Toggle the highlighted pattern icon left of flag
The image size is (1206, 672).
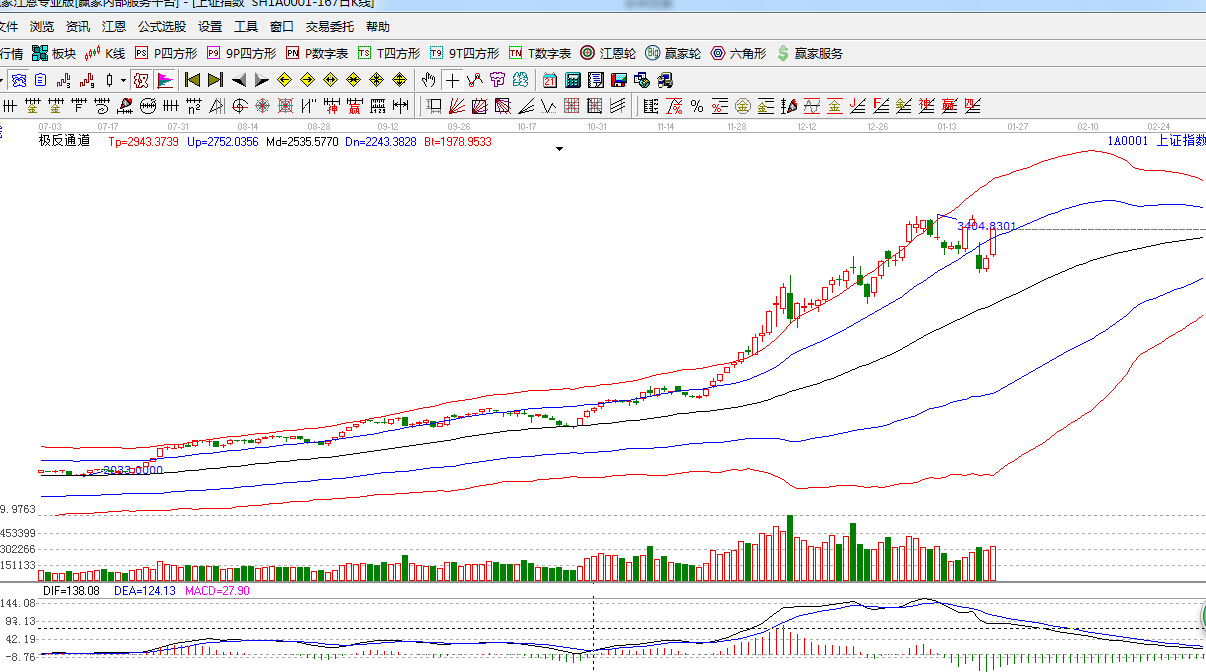pyautogui.click(x=141, y=80)
